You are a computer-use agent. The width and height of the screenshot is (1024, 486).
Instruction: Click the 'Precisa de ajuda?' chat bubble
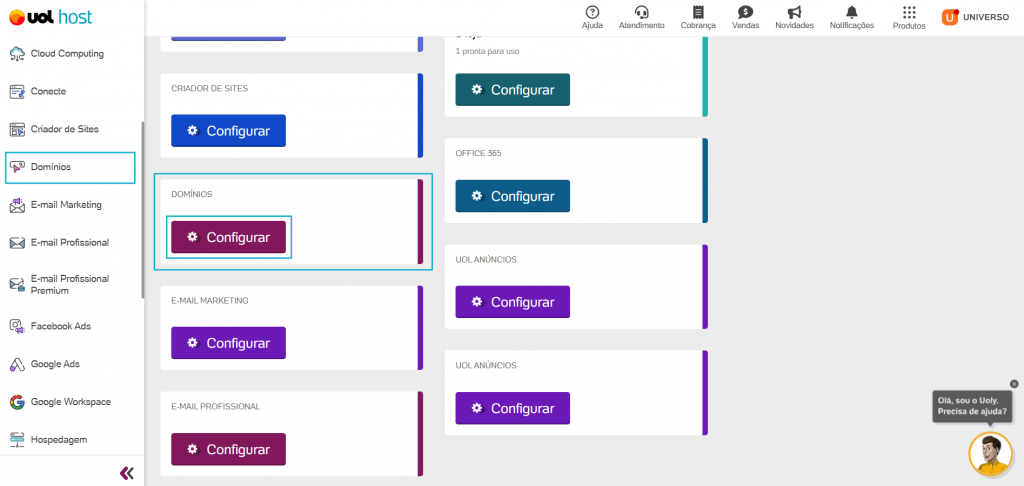coord(972,406)
